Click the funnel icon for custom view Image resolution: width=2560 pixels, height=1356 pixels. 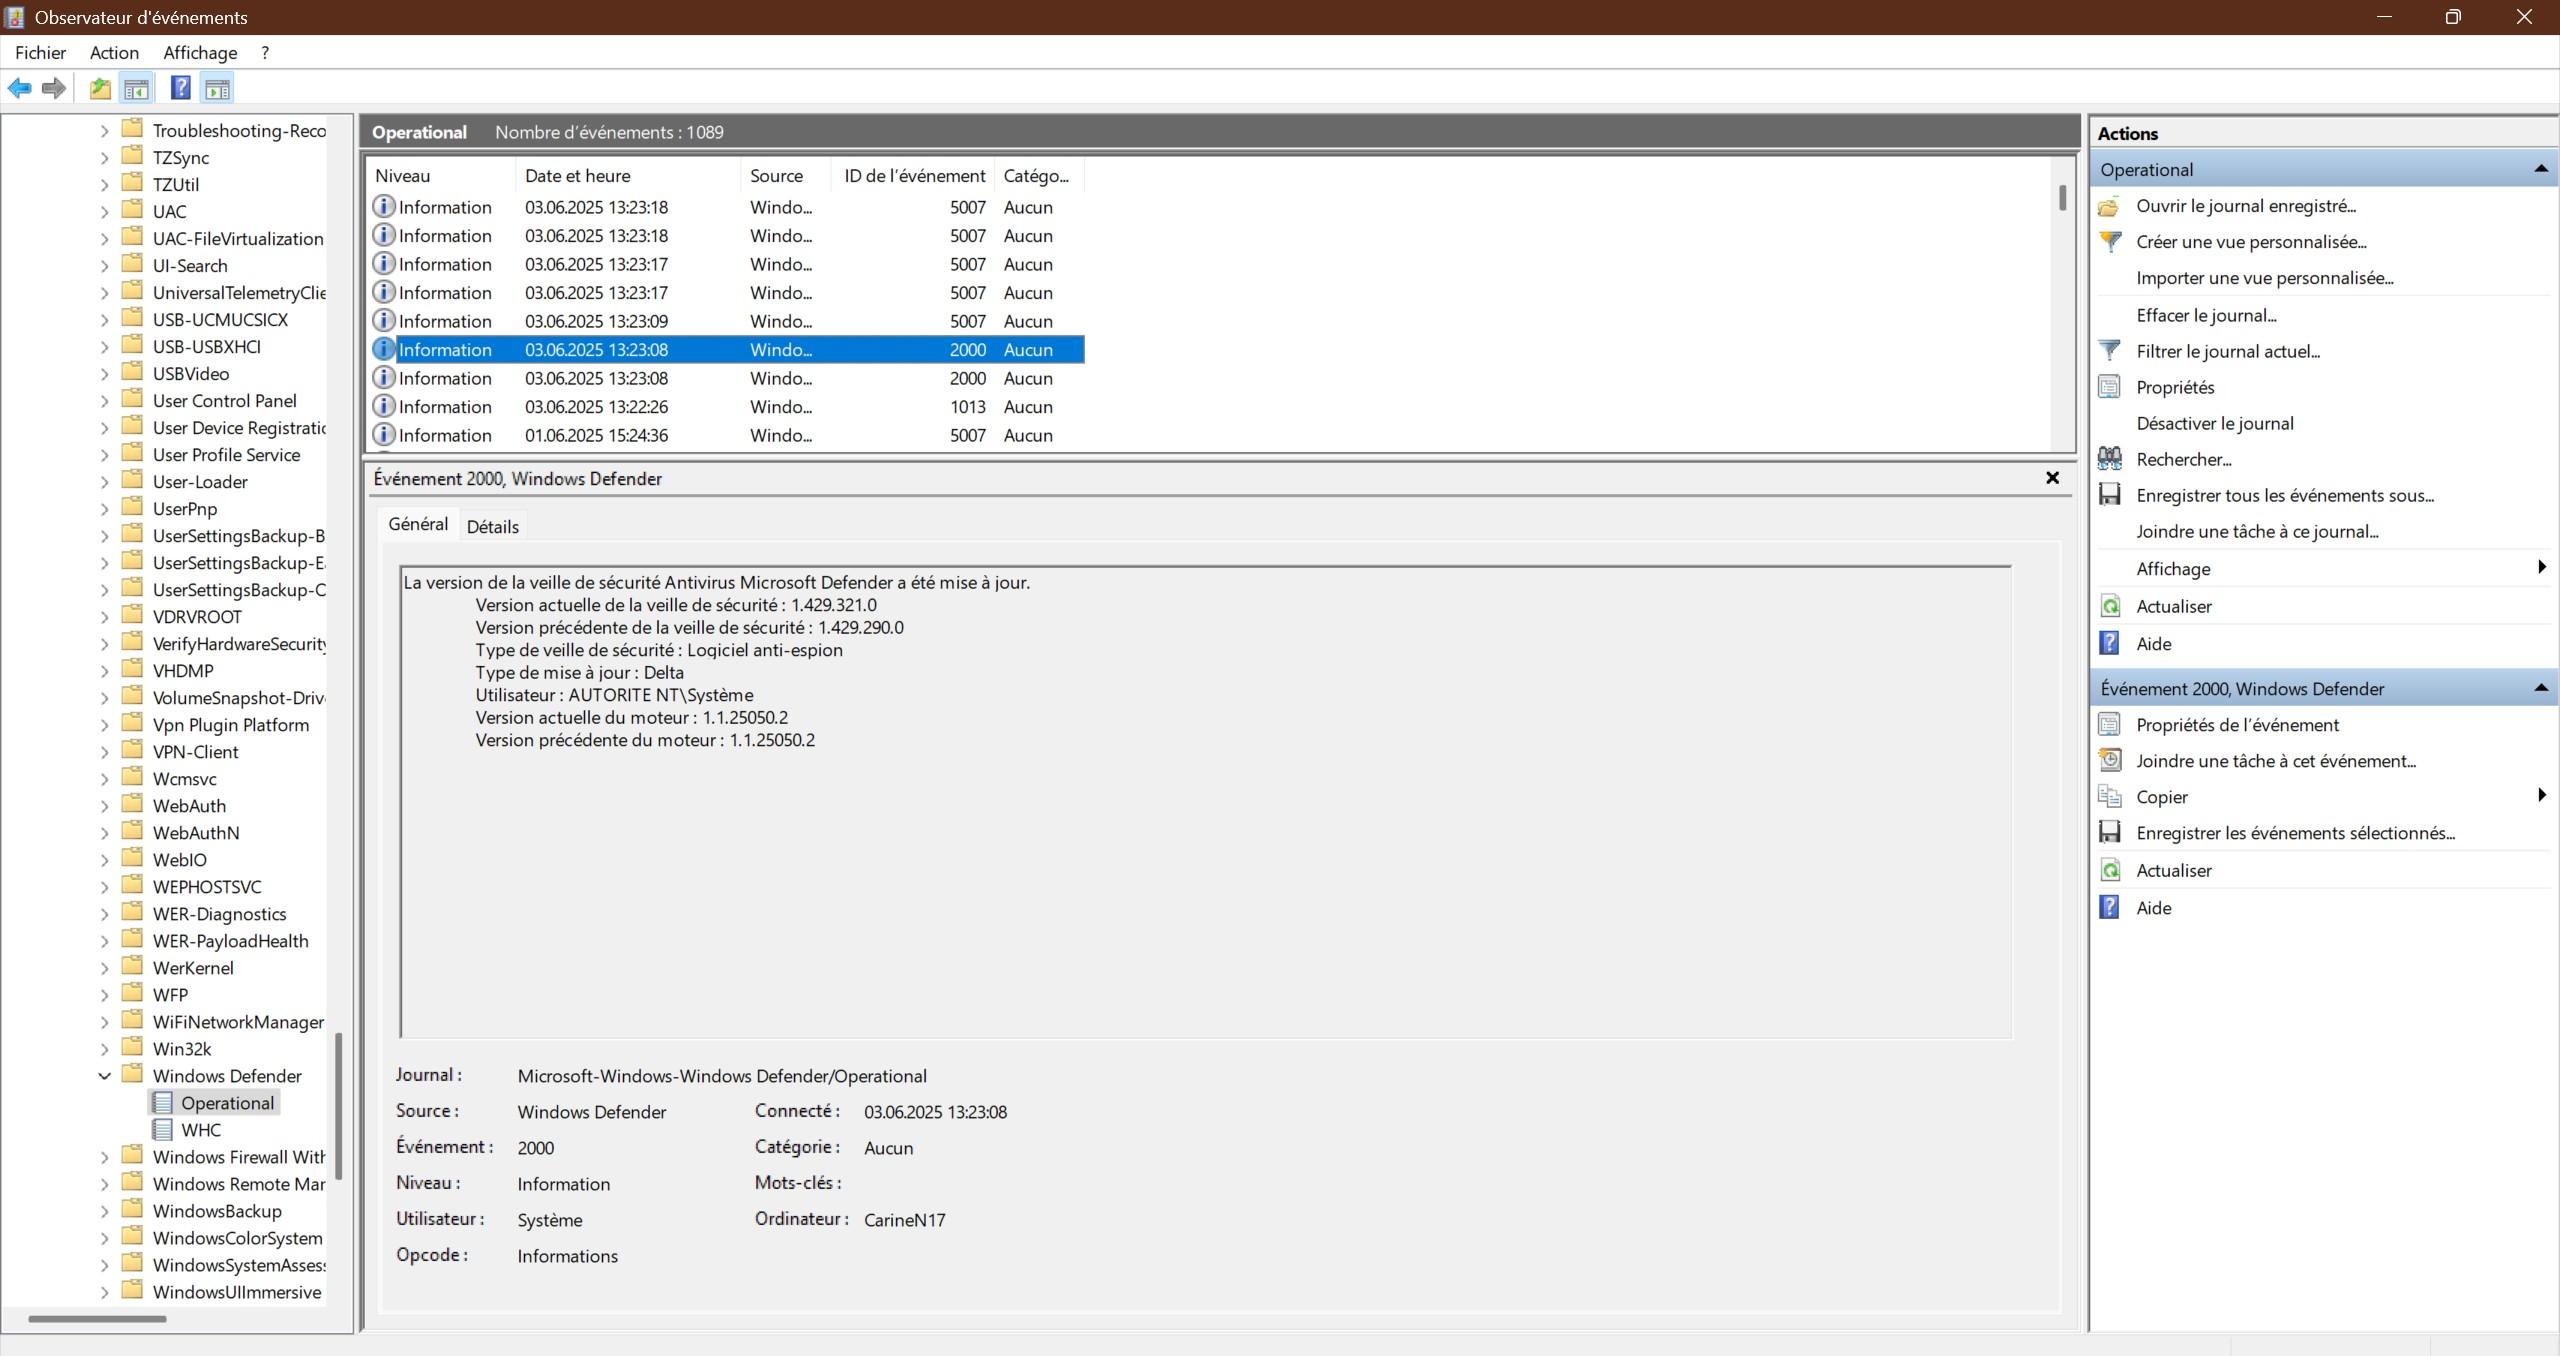pyautogui.click(x=2109, y=242)
